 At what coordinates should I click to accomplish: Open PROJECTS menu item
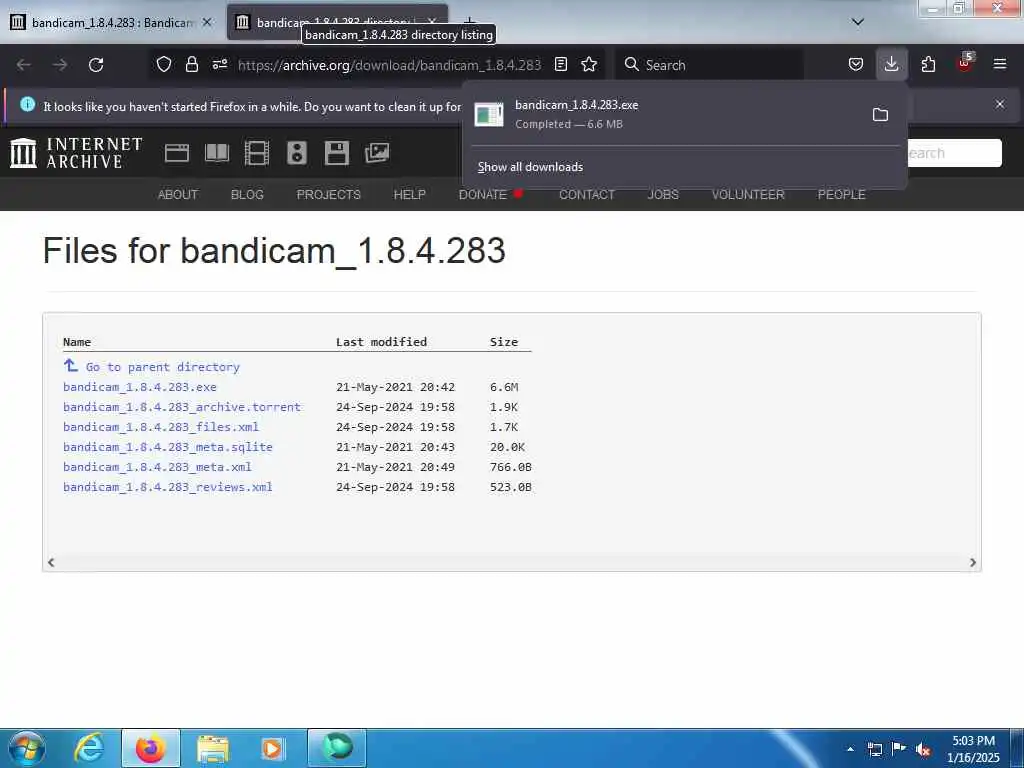tap(328, 195)
